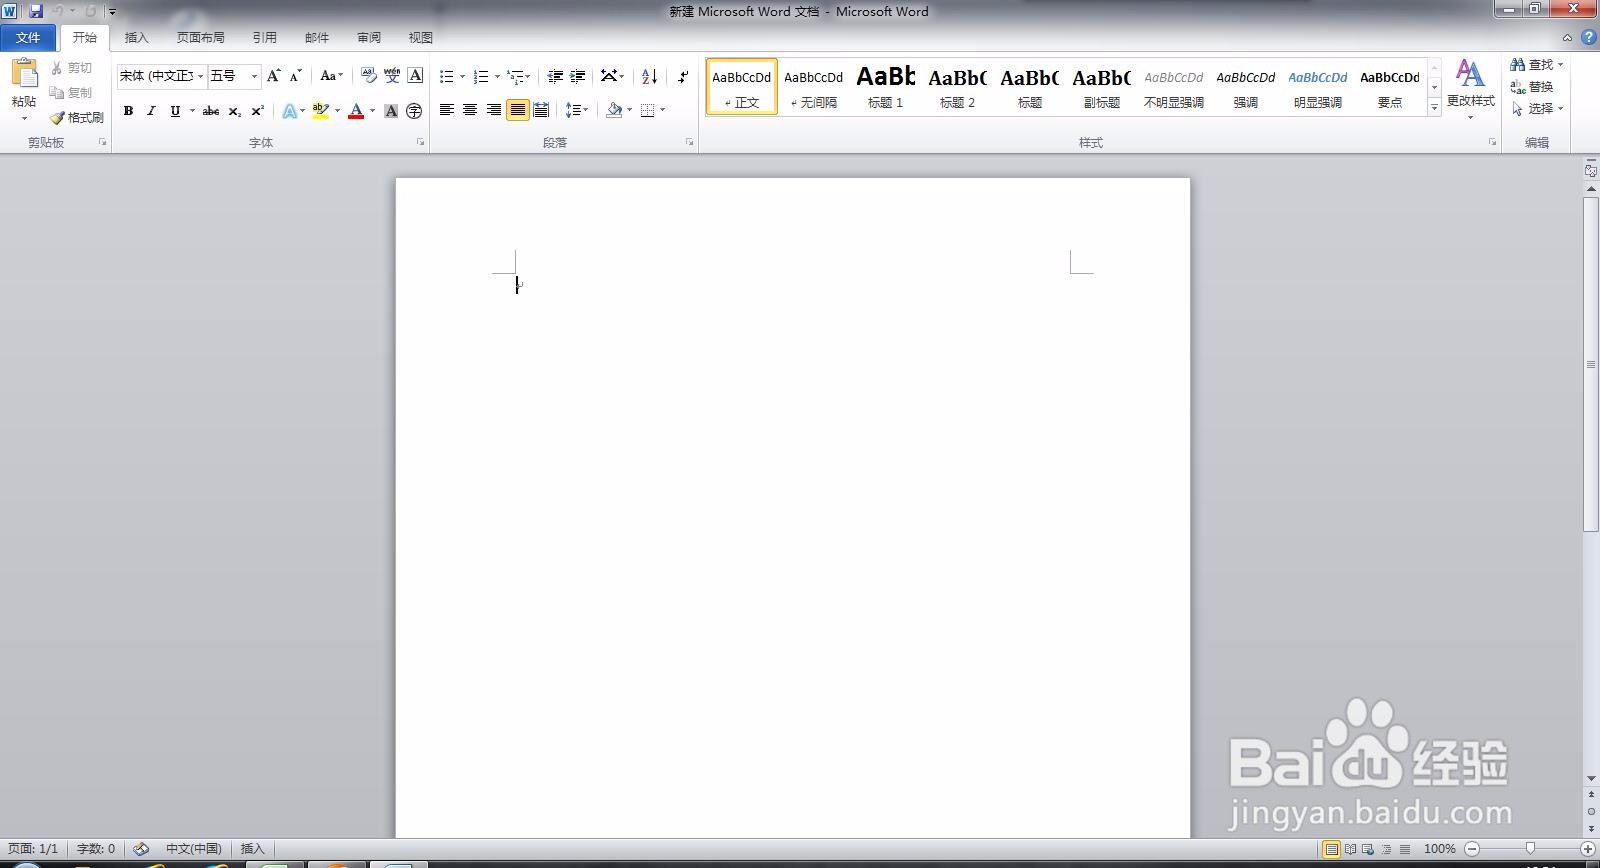The width and height of the screenshot is (1600, 868).
Task: Apply the No Spacing (无间隔) style
Action: coord(813,86)
